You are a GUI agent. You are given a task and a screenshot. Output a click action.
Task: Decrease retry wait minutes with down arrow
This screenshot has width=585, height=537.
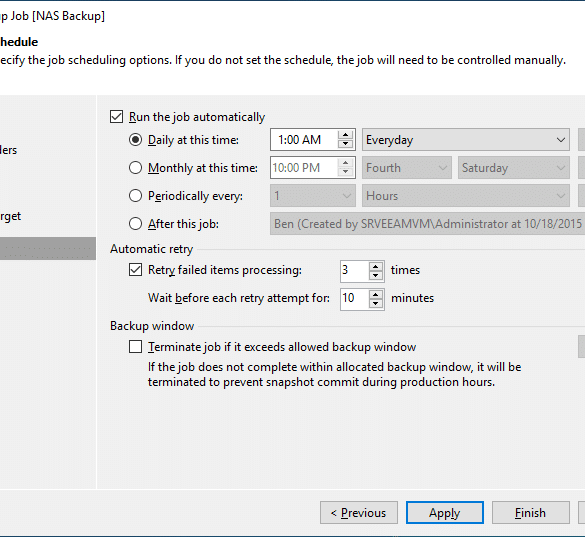pos(376,303)
